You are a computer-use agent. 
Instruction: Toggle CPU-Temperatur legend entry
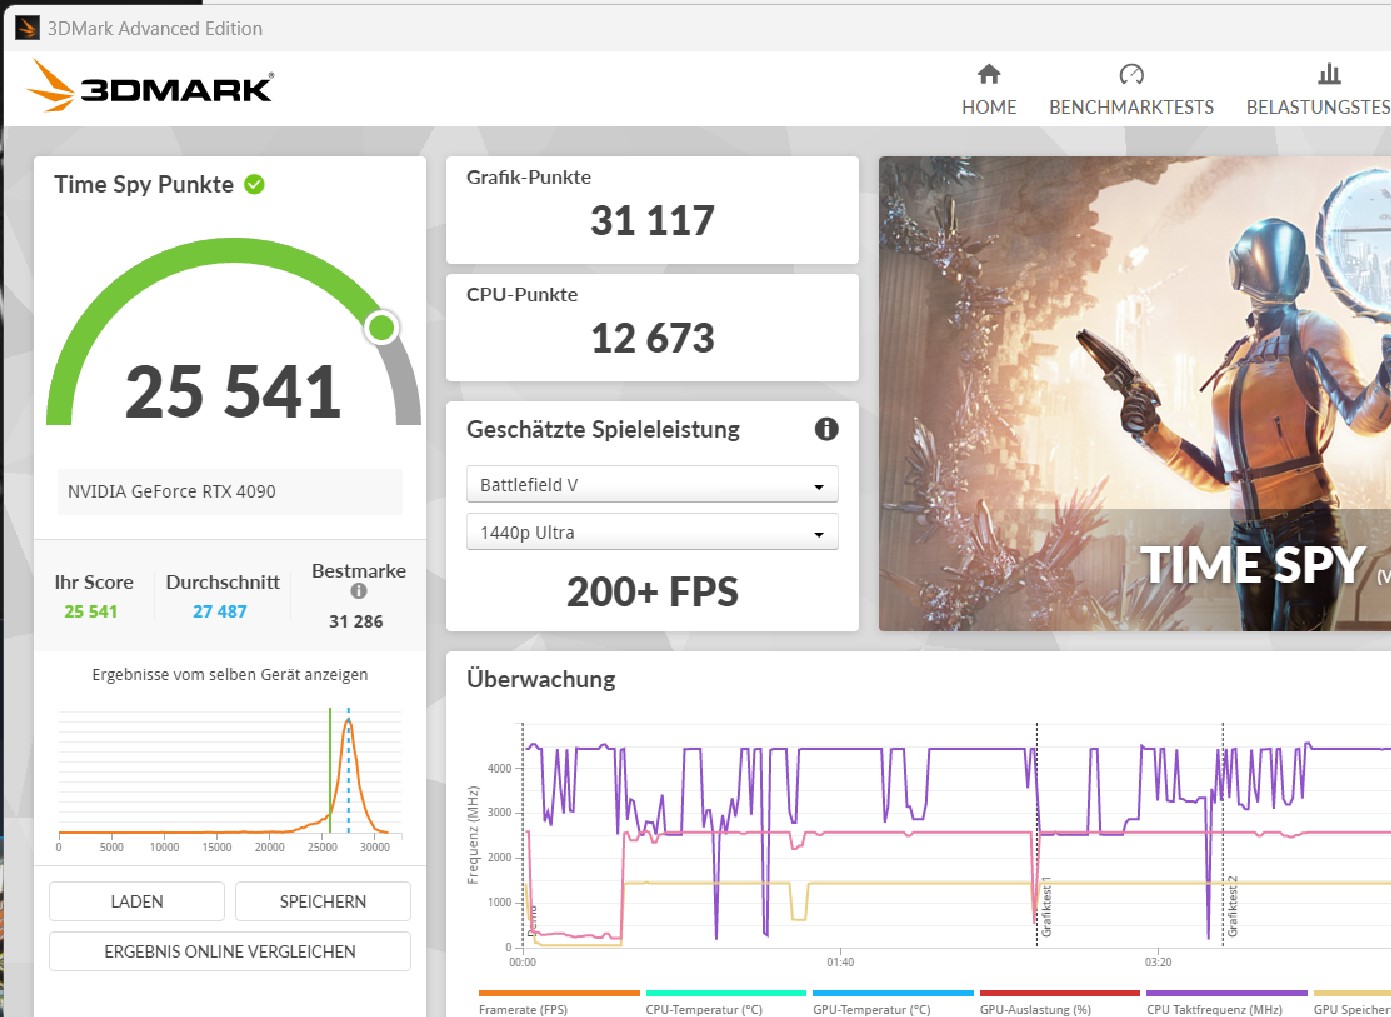tap(726, 1003)
